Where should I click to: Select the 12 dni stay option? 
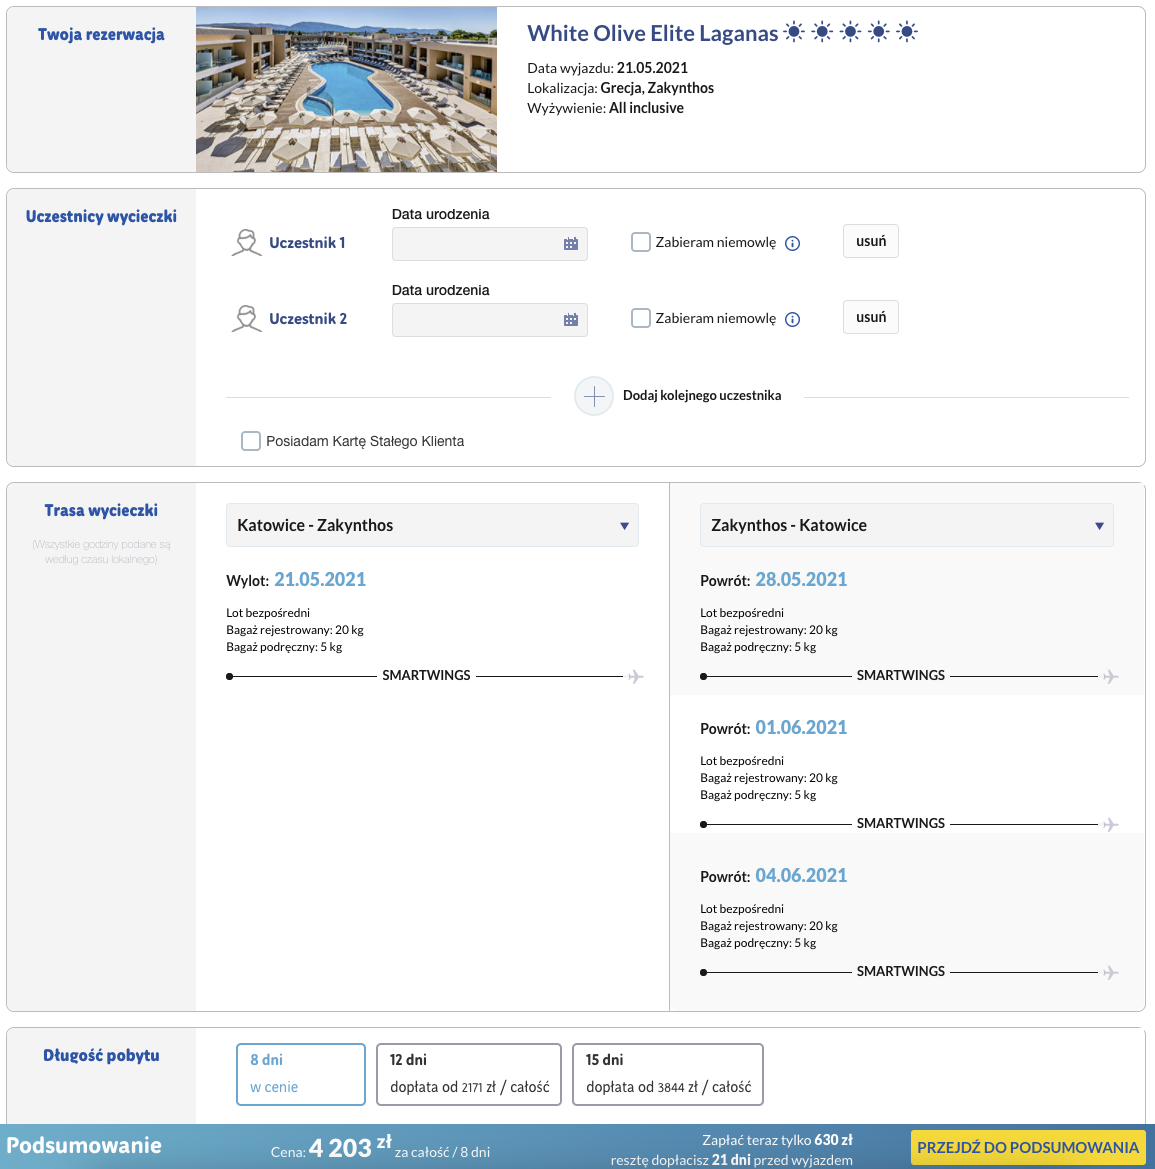point(469,1074)
